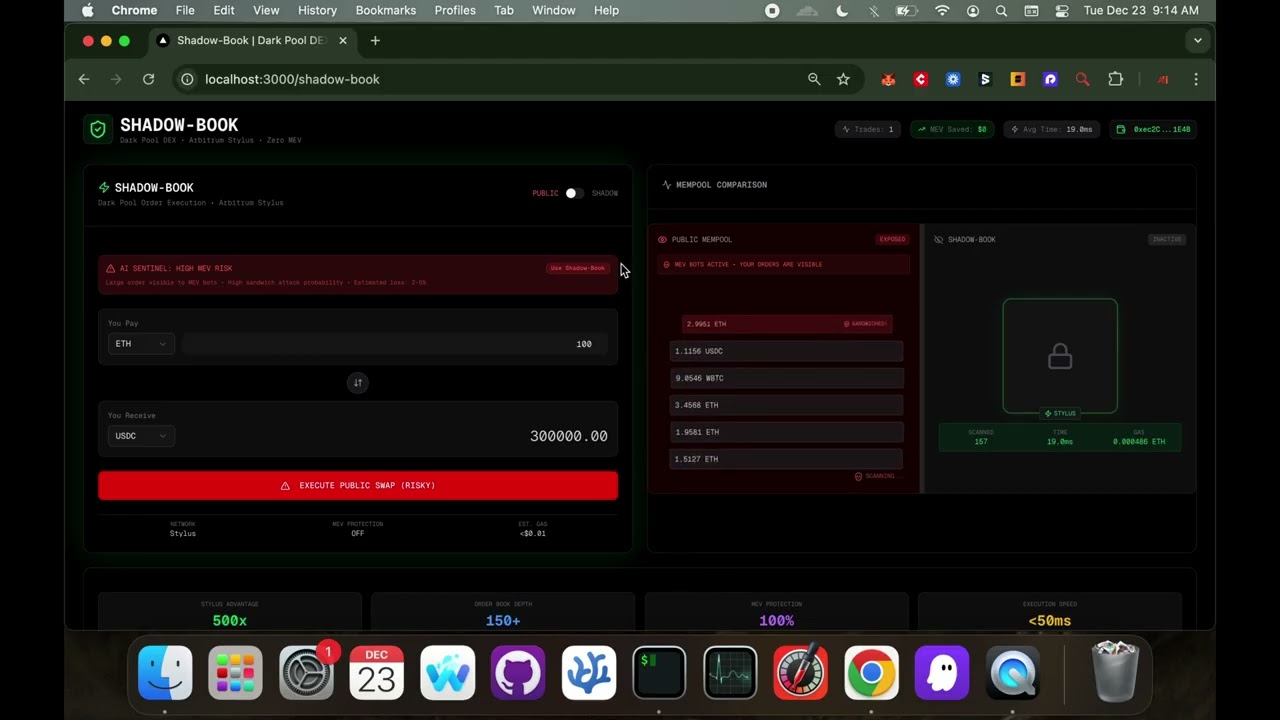Click the 100% MEV Protection card
This screenshot has height=720, width=1280.
(777, 612)
